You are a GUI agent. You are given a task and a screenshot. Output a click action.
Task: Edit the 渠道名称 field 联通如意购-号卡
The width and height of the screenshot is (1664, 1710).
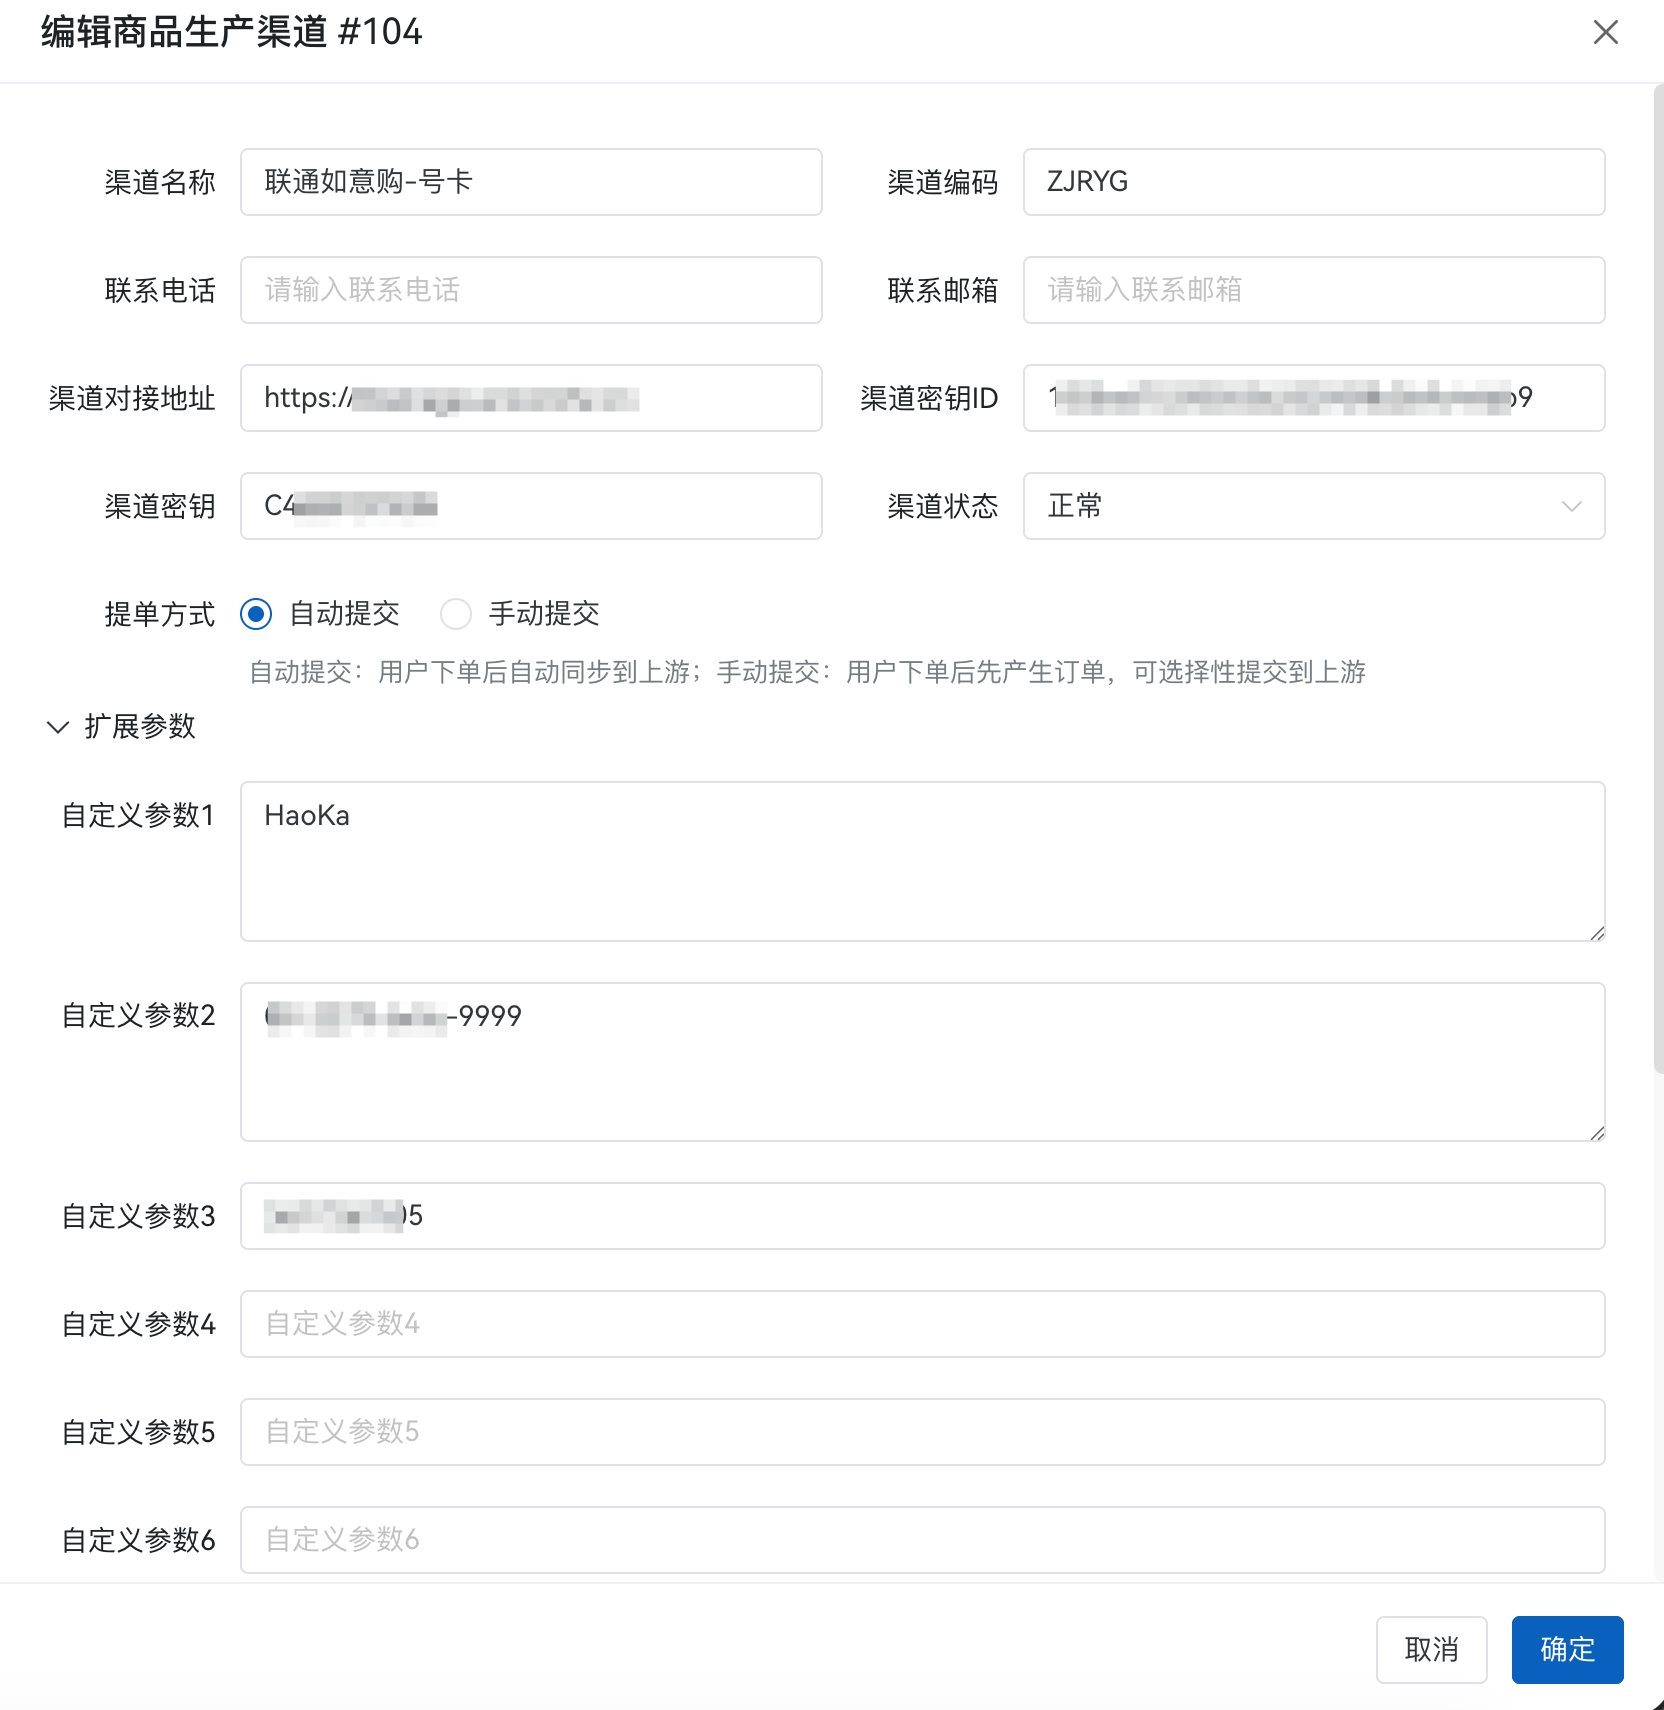(x=531, y=182)
